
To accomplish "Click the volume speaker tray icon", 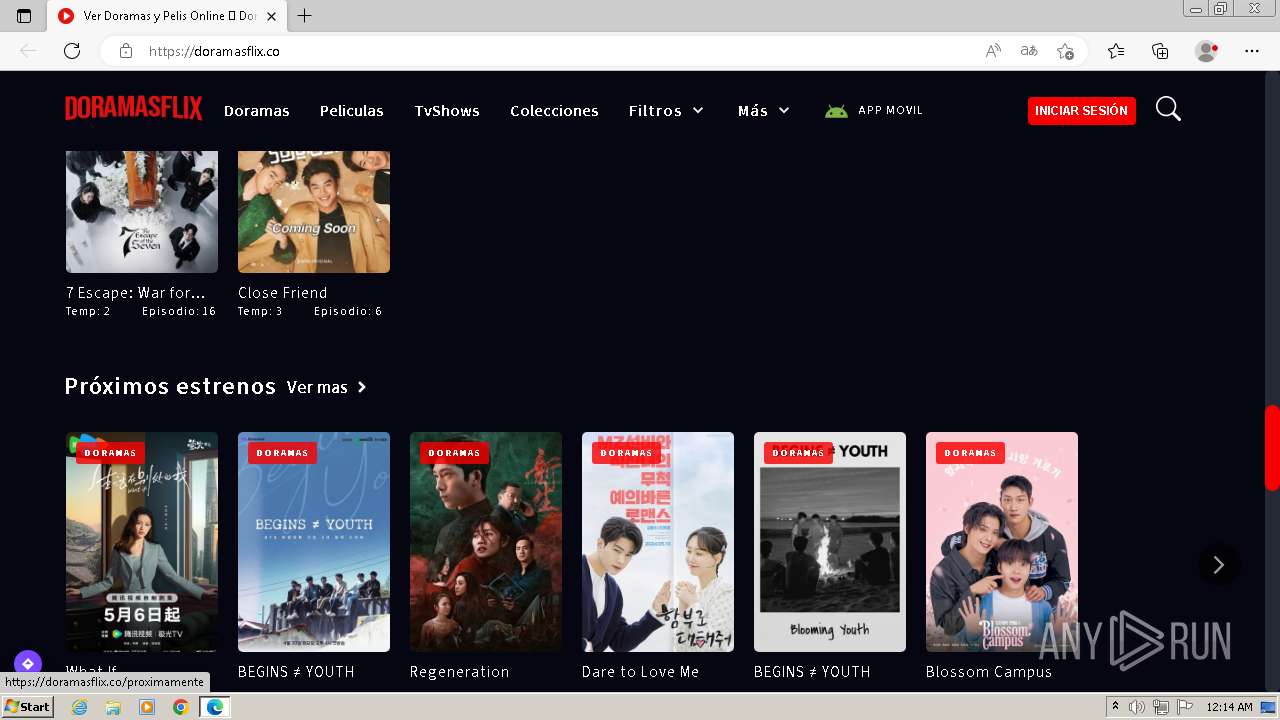I will click(x=1137, y=707).
